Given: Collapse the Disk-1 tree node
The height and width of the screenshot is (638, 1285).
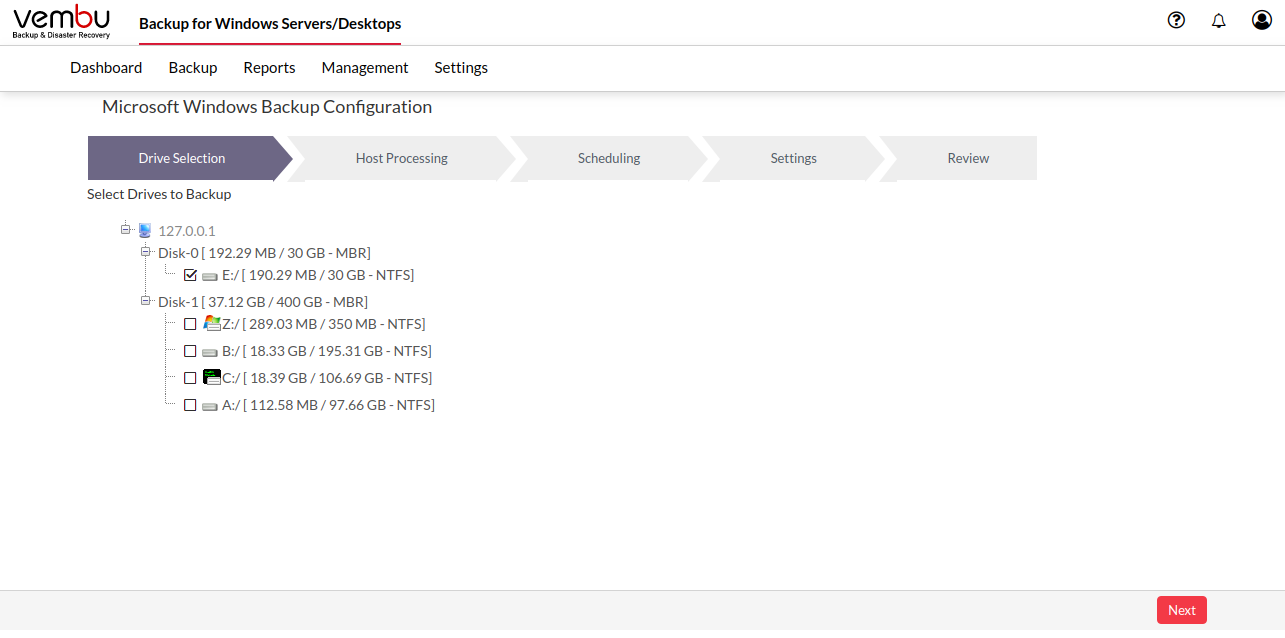Looking at the screenshot, I should [x=145, y=300].
